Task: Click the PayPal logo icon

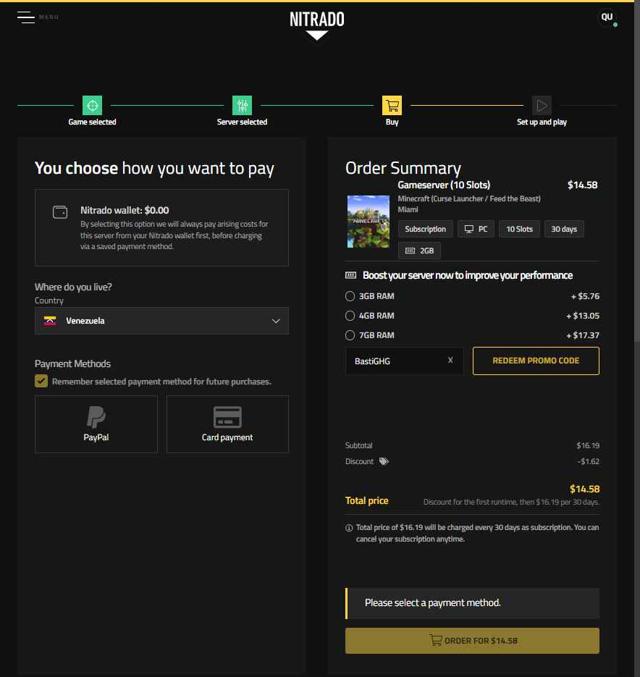Action: [x=96, y=417]
